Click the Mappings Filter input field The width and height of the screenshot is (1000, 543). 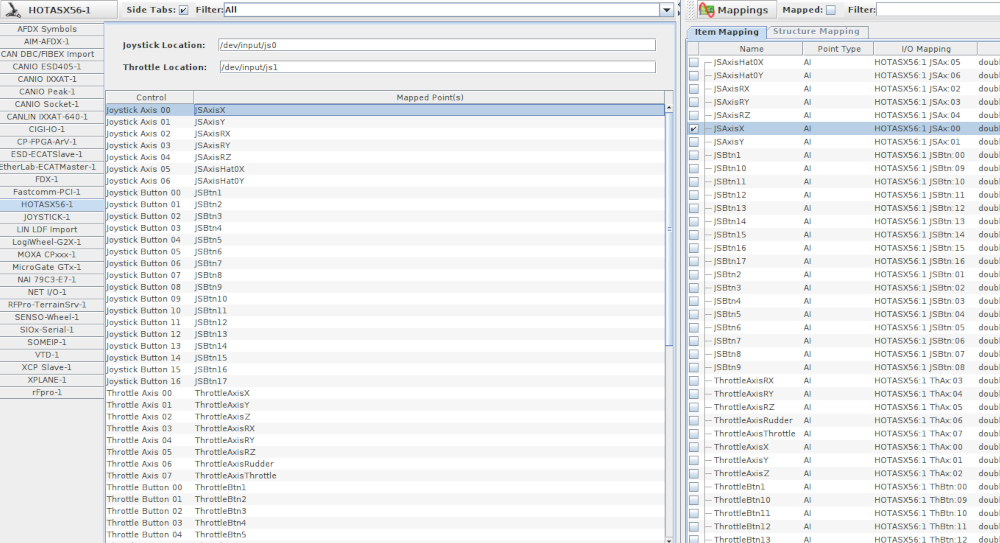(x=938, y=10)
